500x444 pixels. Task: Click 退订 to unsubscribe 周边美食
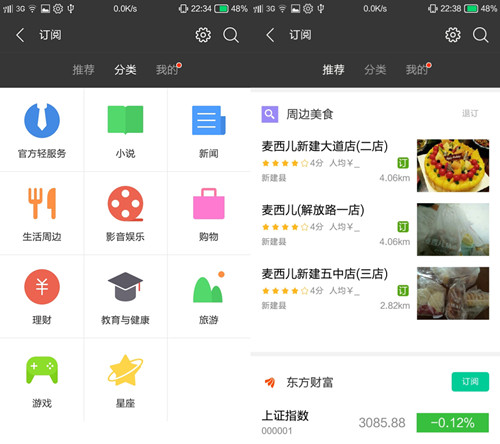[x=470, y=114]
